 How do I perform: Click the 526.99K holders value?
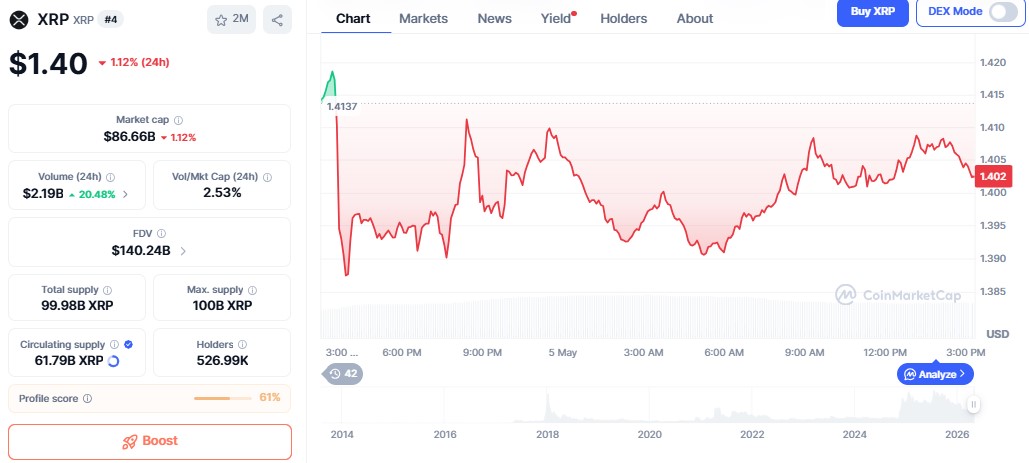pos(222,361)
